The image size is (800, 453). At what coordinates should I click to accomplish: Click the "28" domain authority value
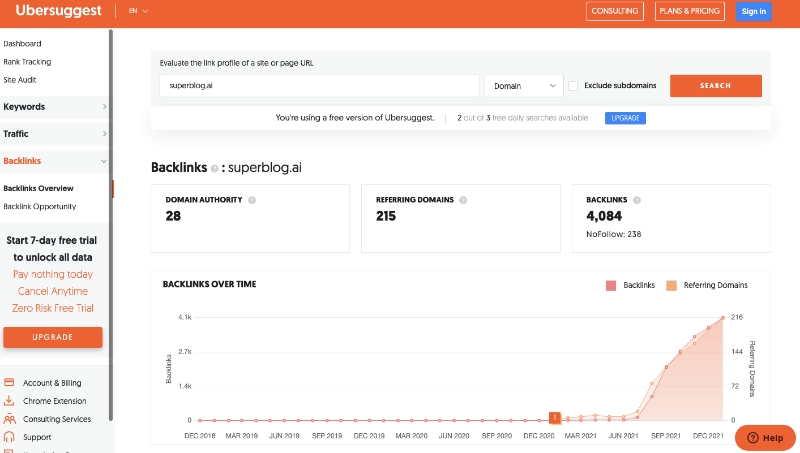point(173,216)
